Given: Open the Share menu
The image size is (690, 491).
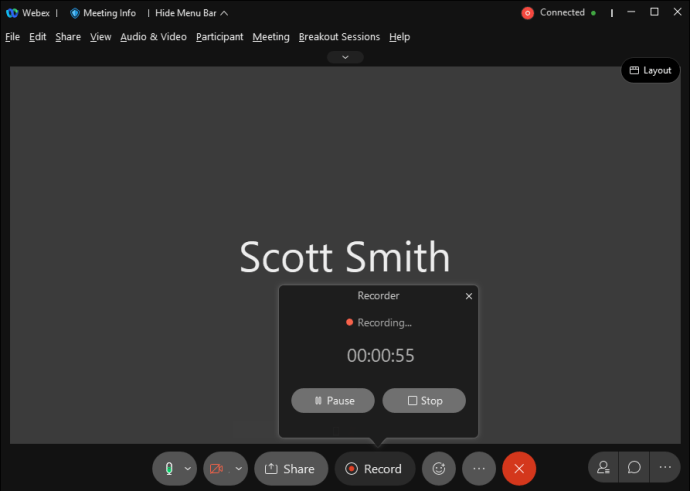Looking at the screenshot, I should click(68, 37).
